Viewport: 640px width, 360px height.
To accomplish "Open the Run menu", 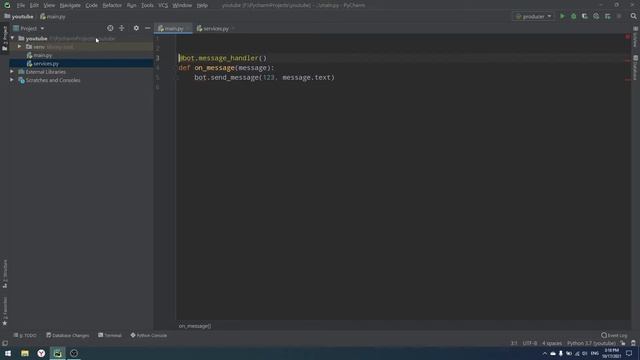I will pos(131,5).
